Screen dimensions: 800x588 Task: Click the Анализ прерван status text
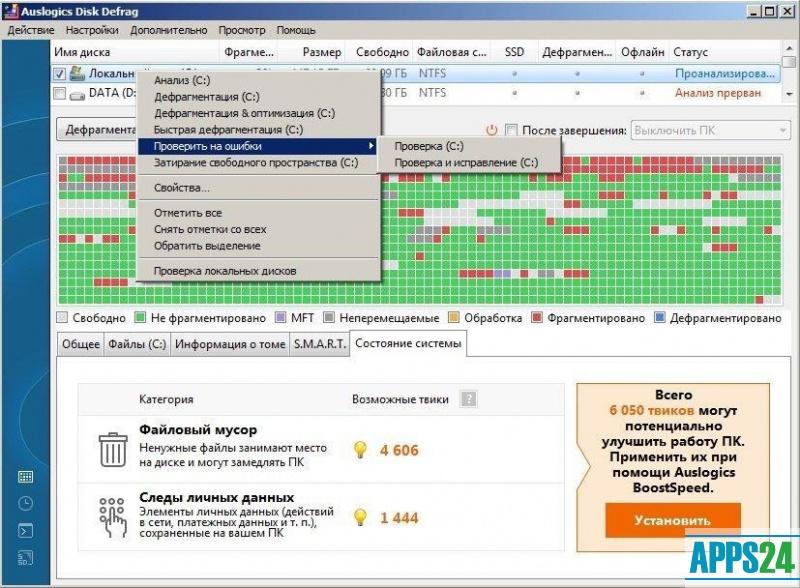click(717, 93)
